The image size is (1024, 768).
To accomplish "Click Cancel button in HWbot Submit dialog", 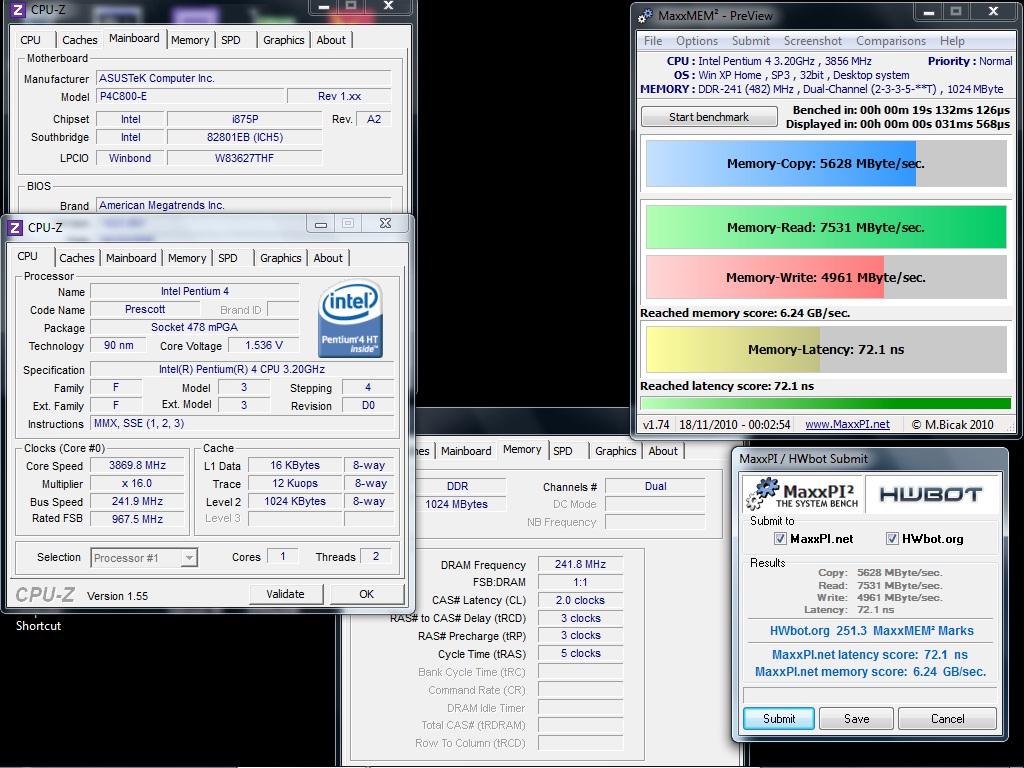I will pyautogui.click(x=948, y=718).
